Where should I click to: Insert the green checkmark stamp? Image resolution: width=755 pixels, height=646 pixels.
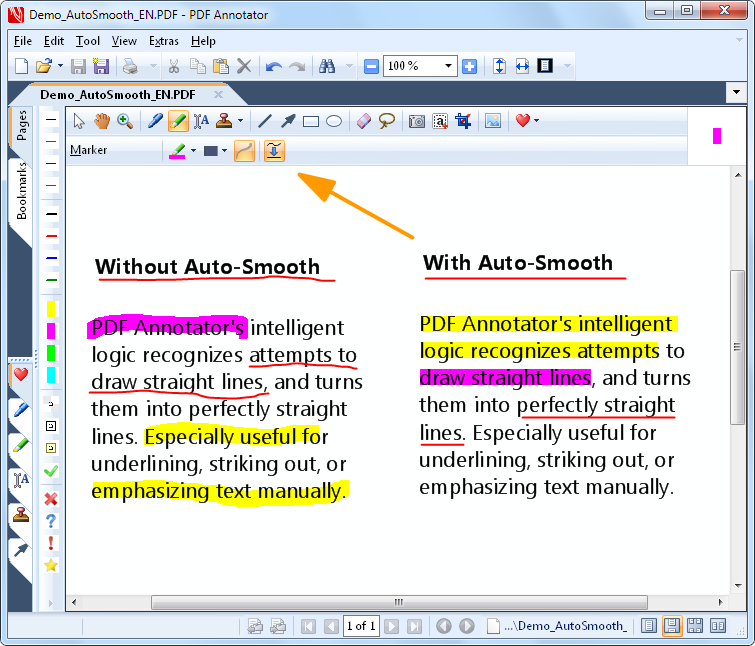(51, 471)
